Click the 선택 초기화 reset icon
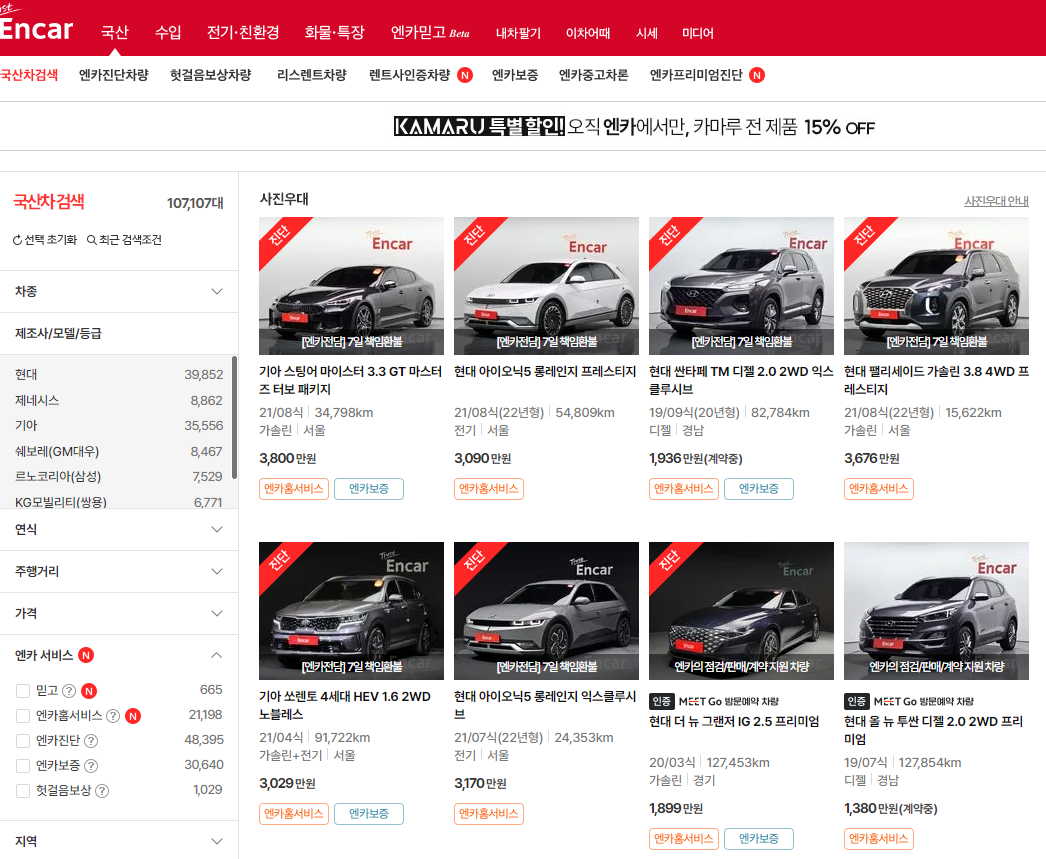This screenshot has width=1046, height=859. [x=17, y=240]
